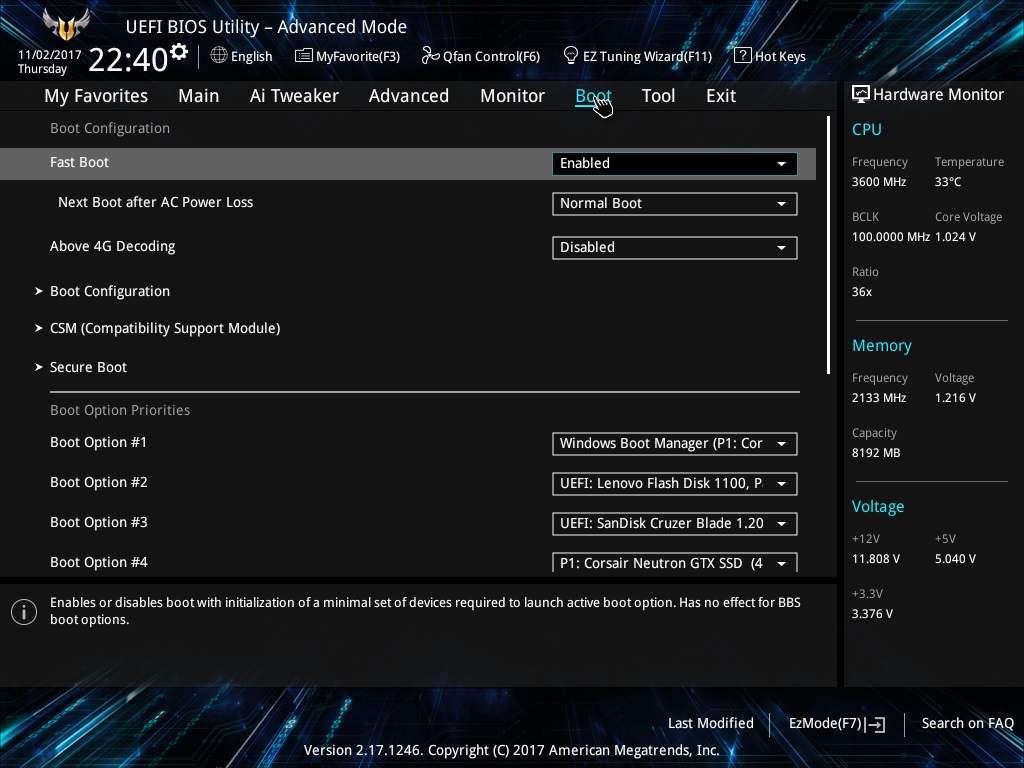Screen dimensions: 1024x768
Task: Click the ASUS TUF logo emblem
Action: (65, 25)
